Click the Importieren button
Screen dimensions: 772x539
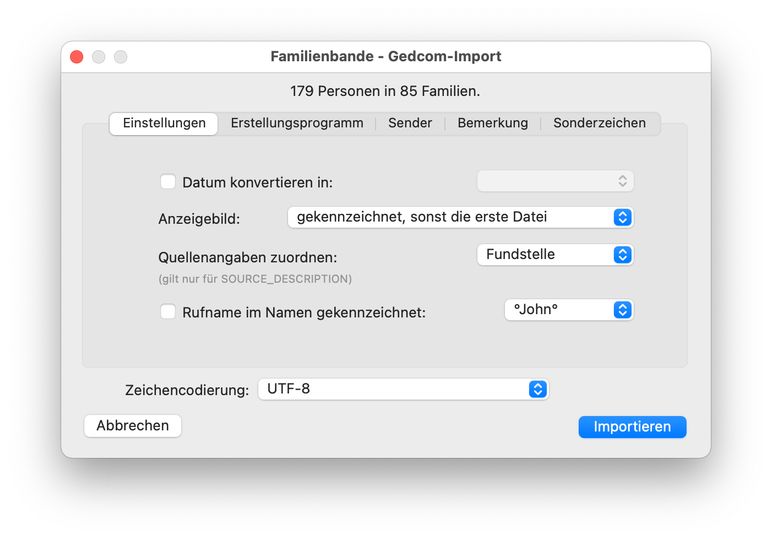click(x=632, y=427)
